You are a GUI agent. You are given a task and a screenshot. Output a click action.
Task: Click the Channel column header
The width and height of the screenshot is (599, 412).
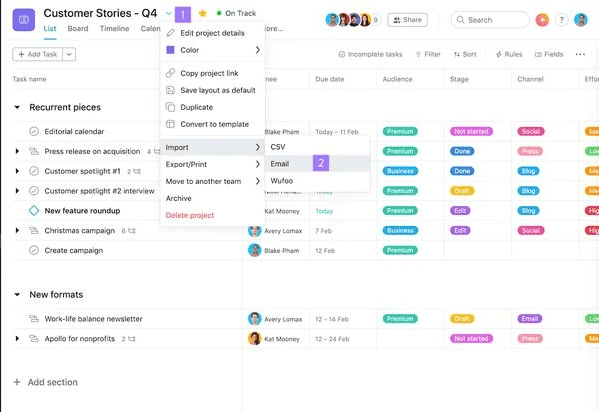pyautogui.click(x=530, y=79)
